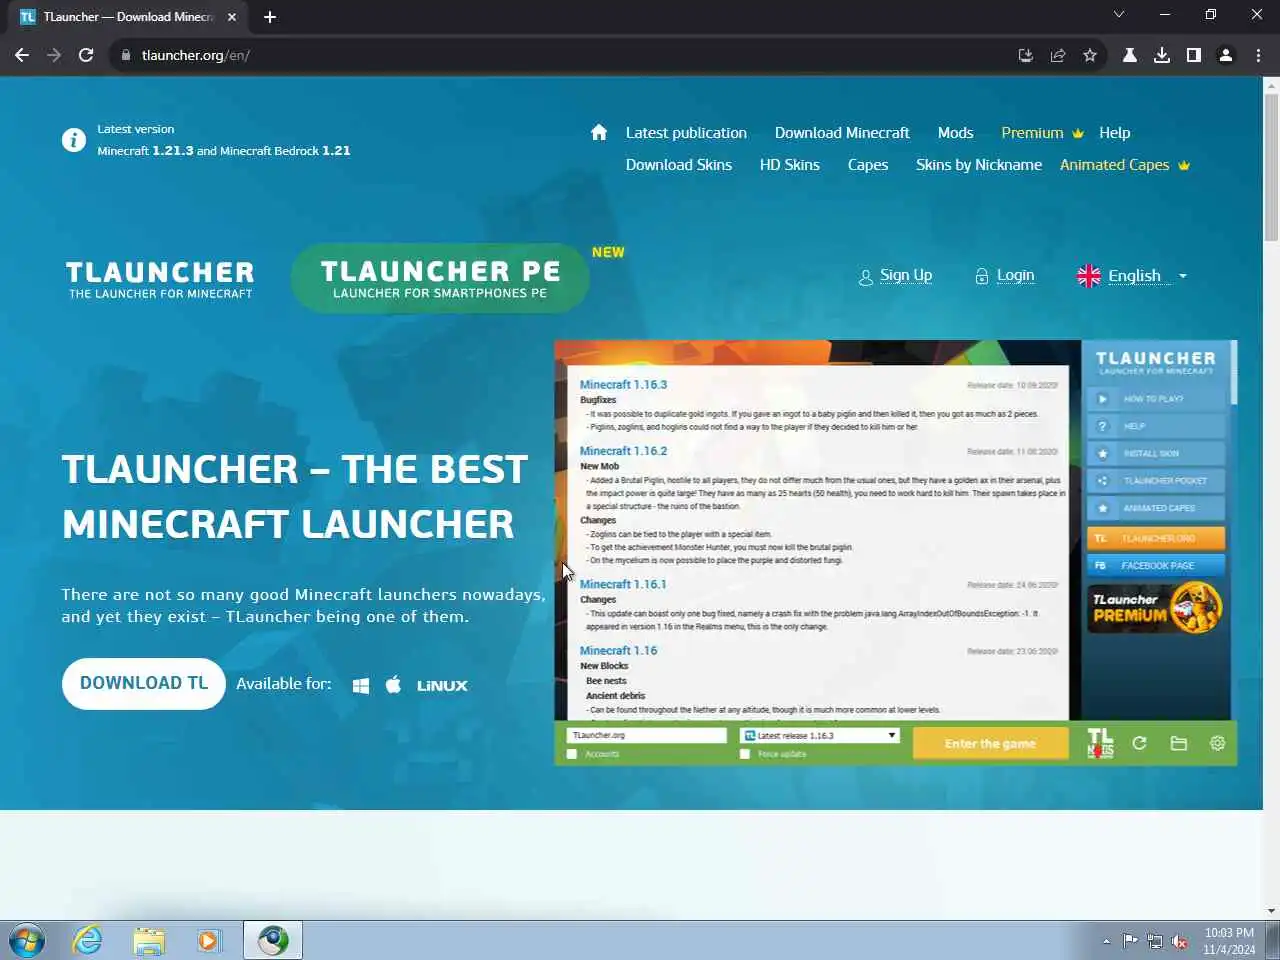Open Chrome profile icon

click(1225, 55)
